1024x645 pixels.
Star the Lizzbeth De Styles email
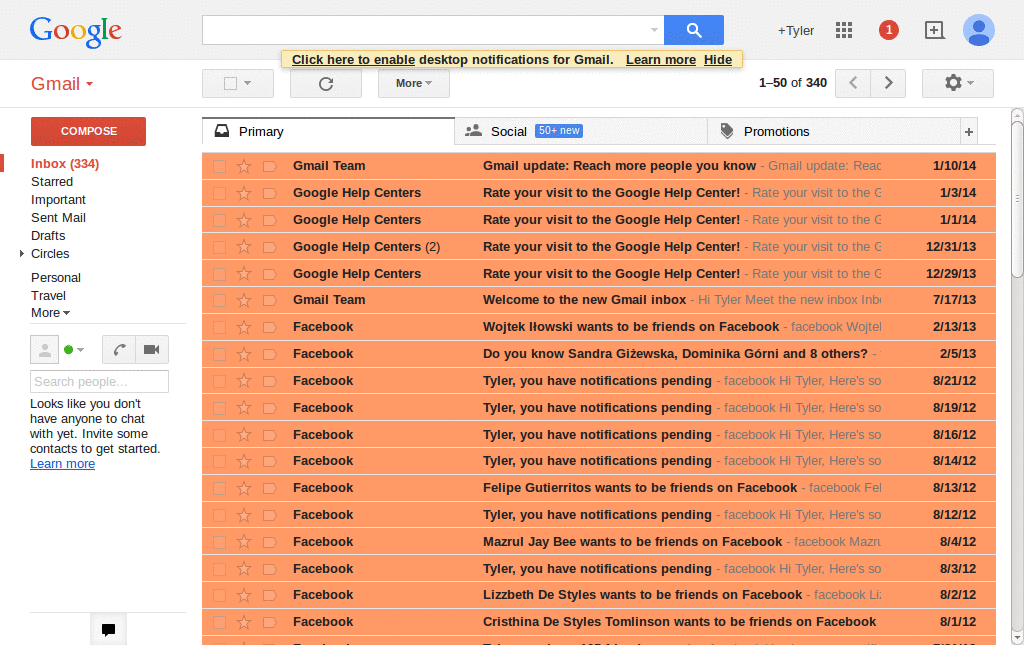pos(244,595)
